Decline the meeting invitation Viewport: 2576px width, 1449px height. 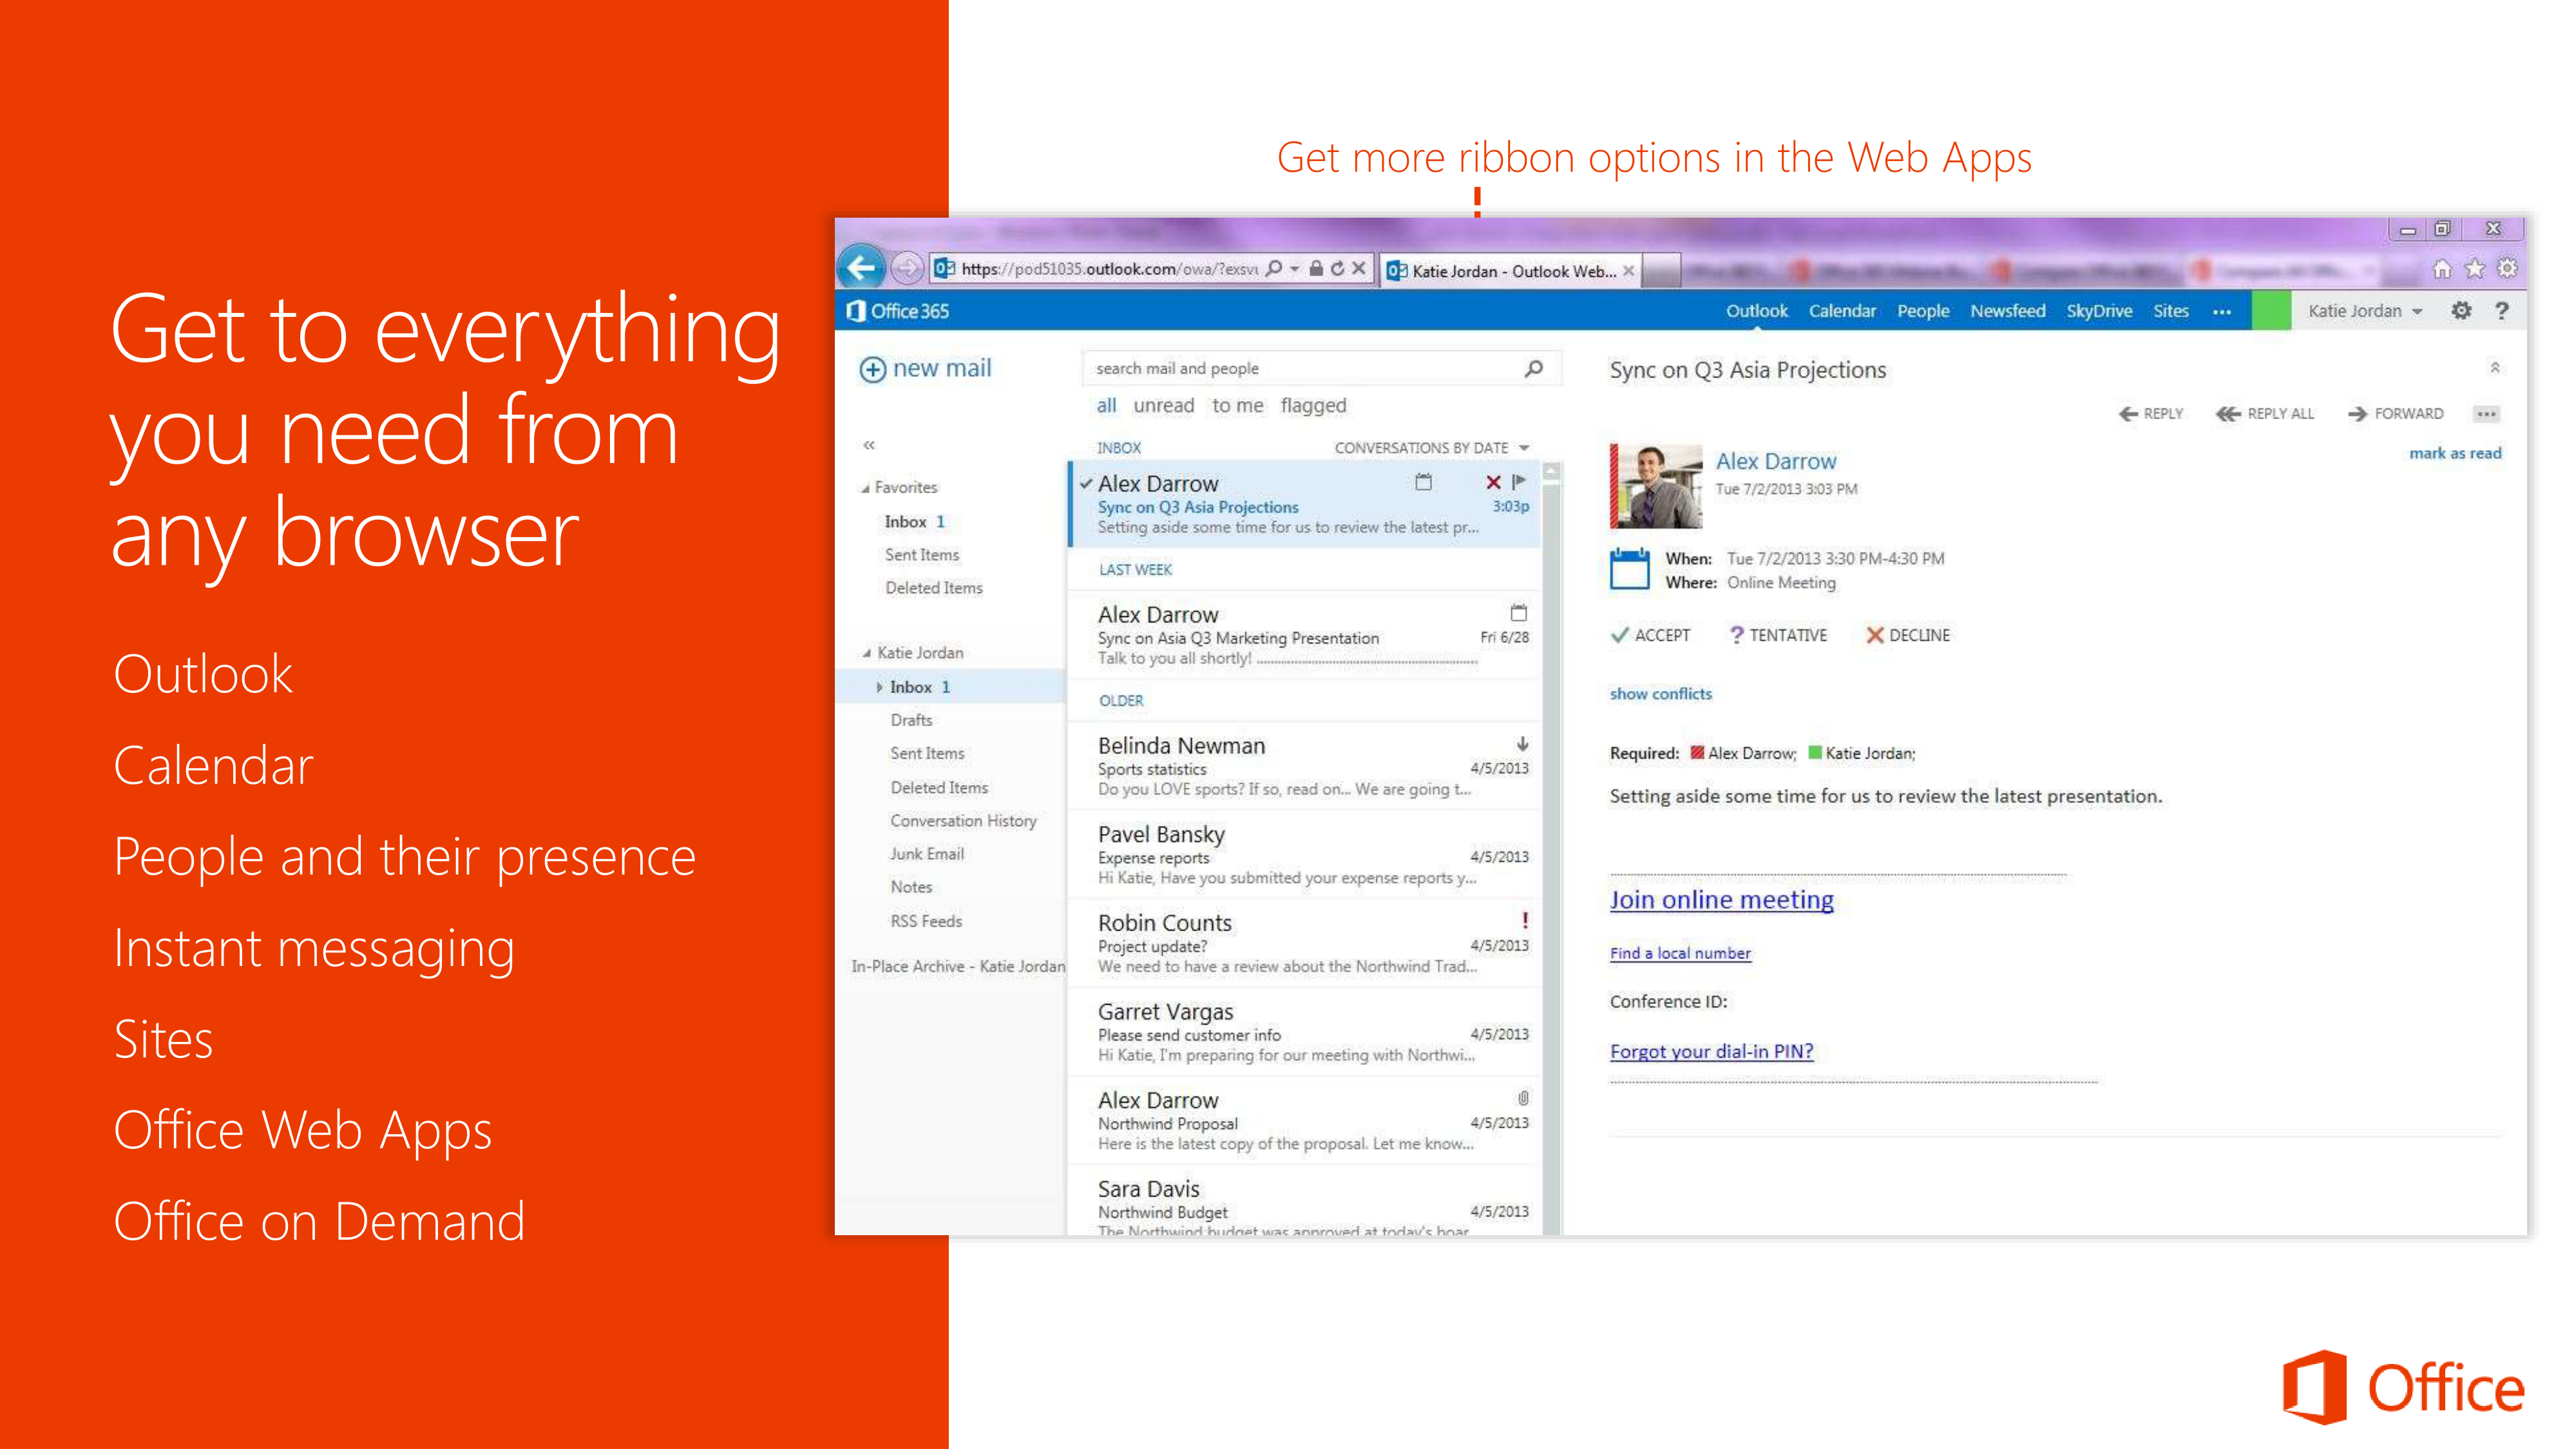point(1908,635)
